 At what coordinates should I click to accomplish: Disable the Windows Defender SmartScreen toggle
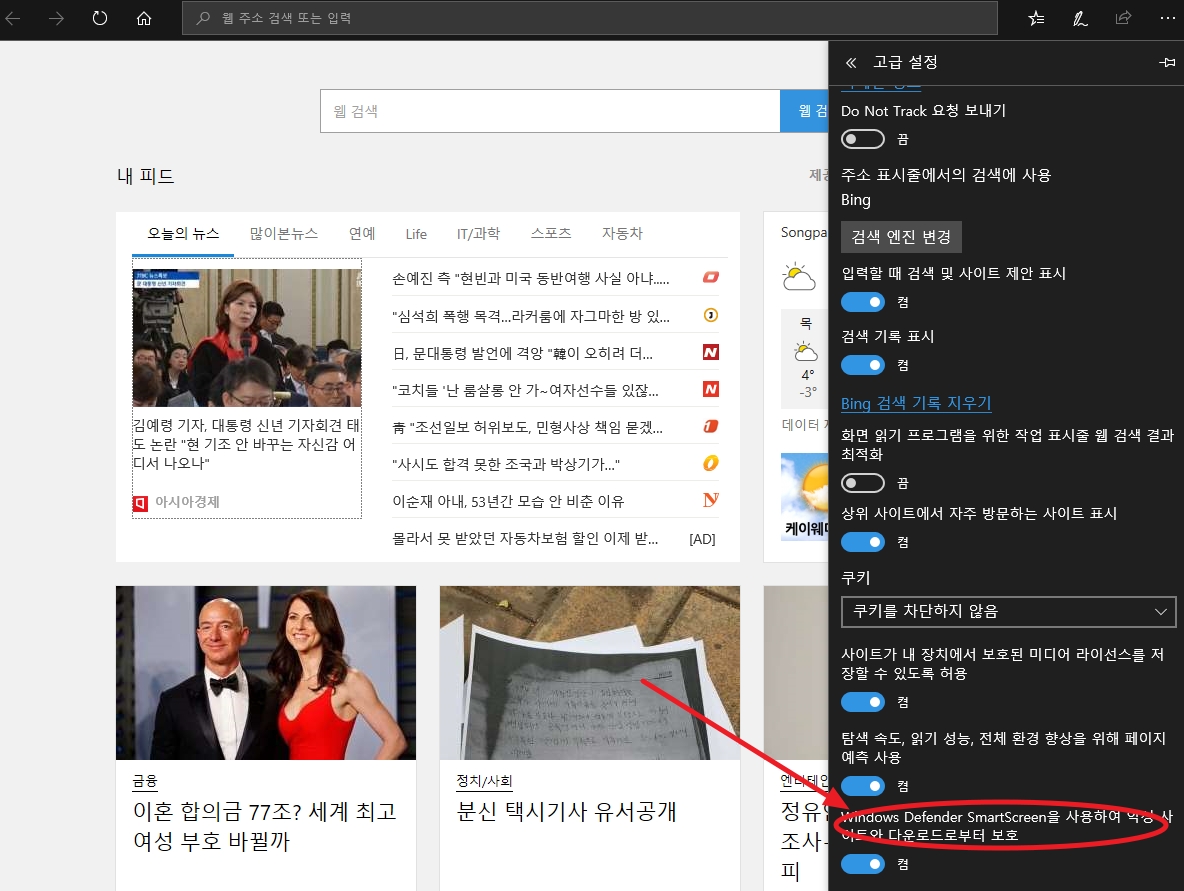tap(863, 864)
